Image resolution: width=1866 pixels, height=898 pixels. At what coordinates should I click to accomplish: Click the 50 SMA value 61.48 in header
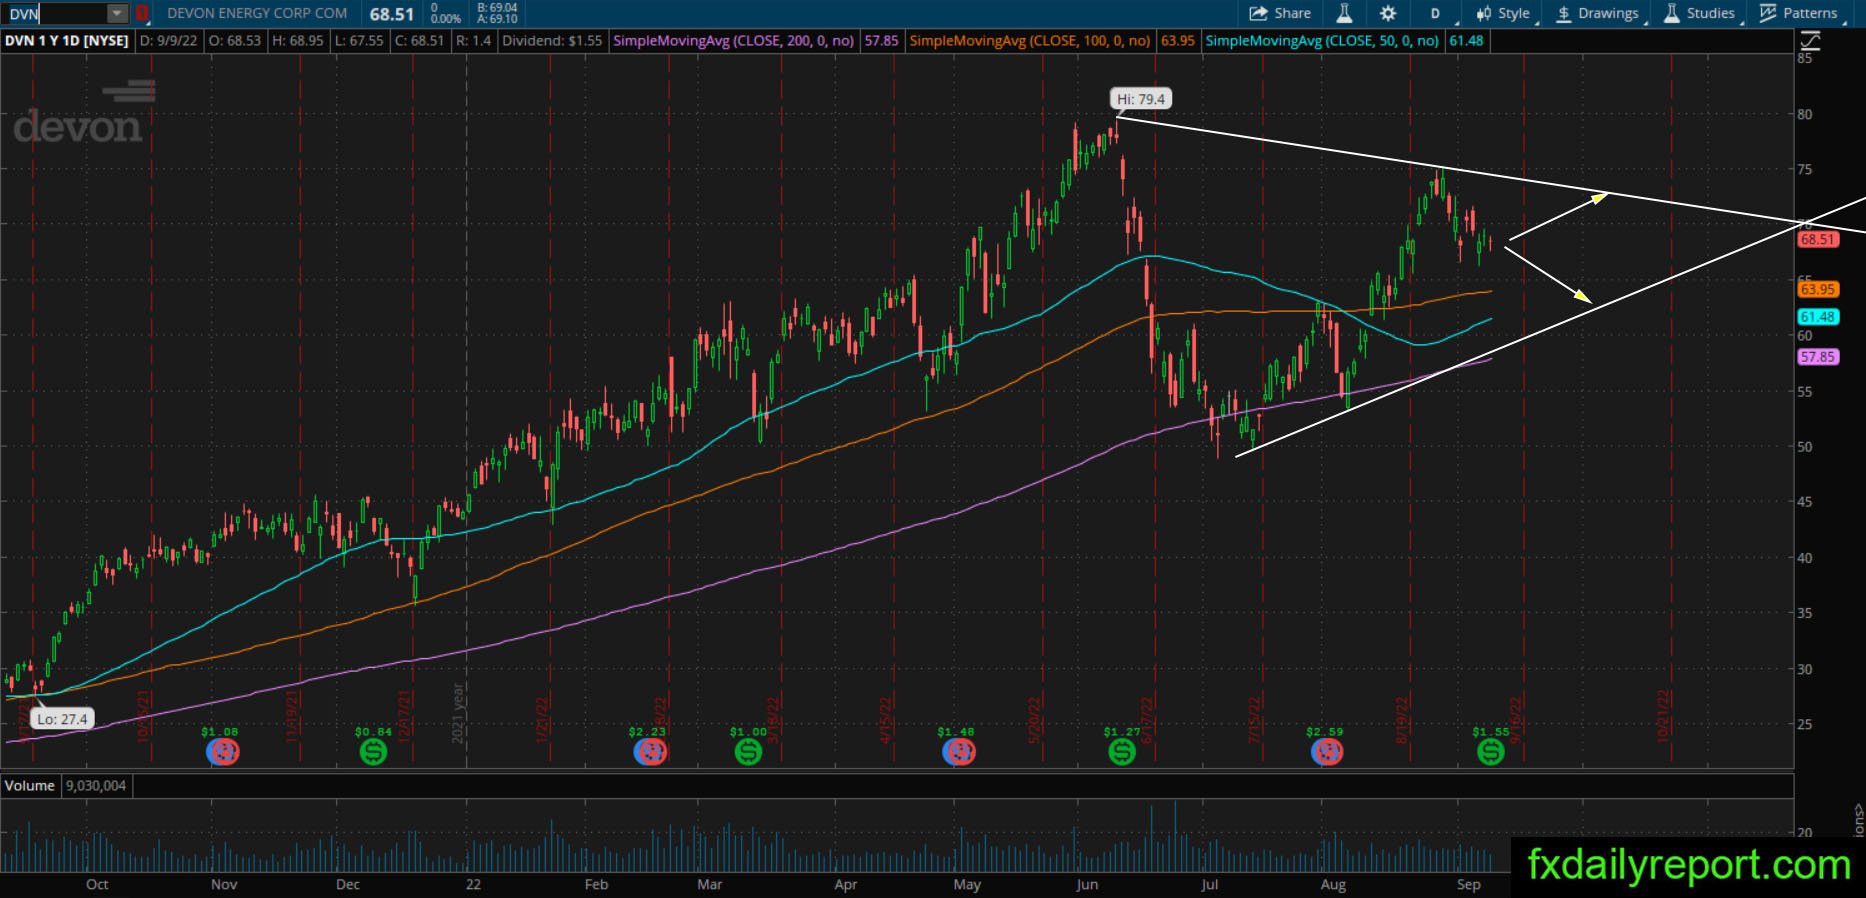tap(1467, 41)
